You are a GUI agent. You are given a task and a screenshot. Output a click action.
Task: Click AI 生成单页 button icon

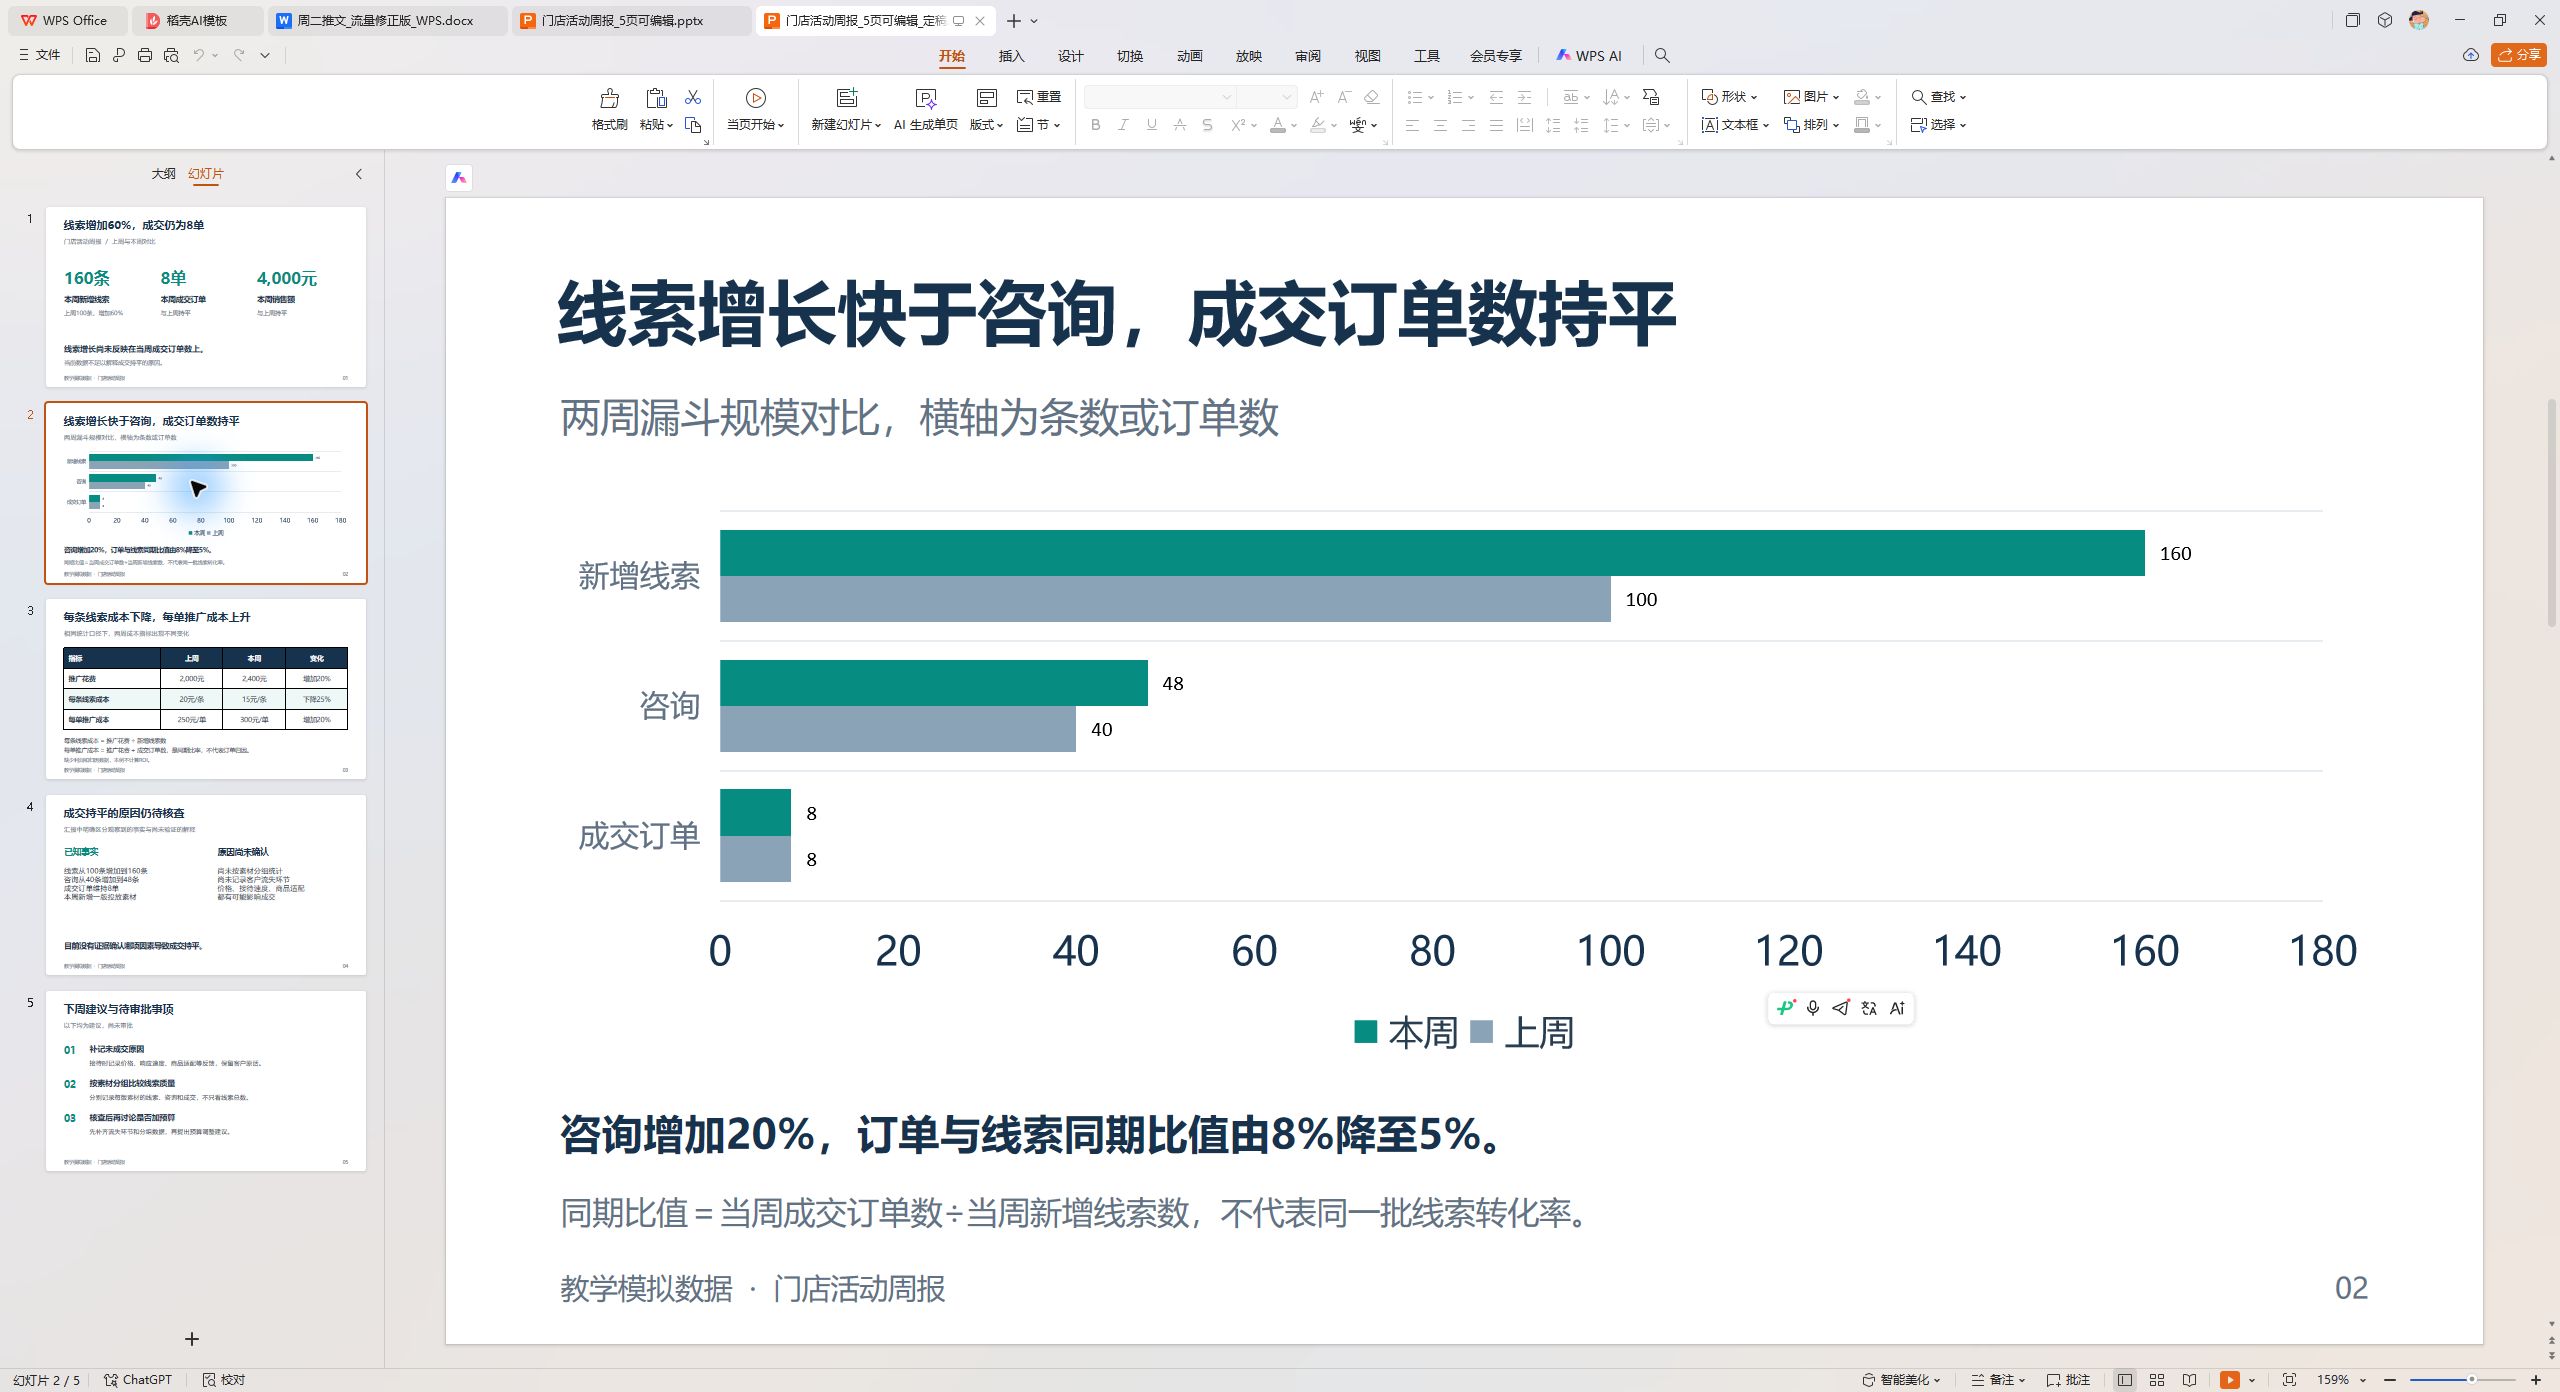(x=926, y=98)
